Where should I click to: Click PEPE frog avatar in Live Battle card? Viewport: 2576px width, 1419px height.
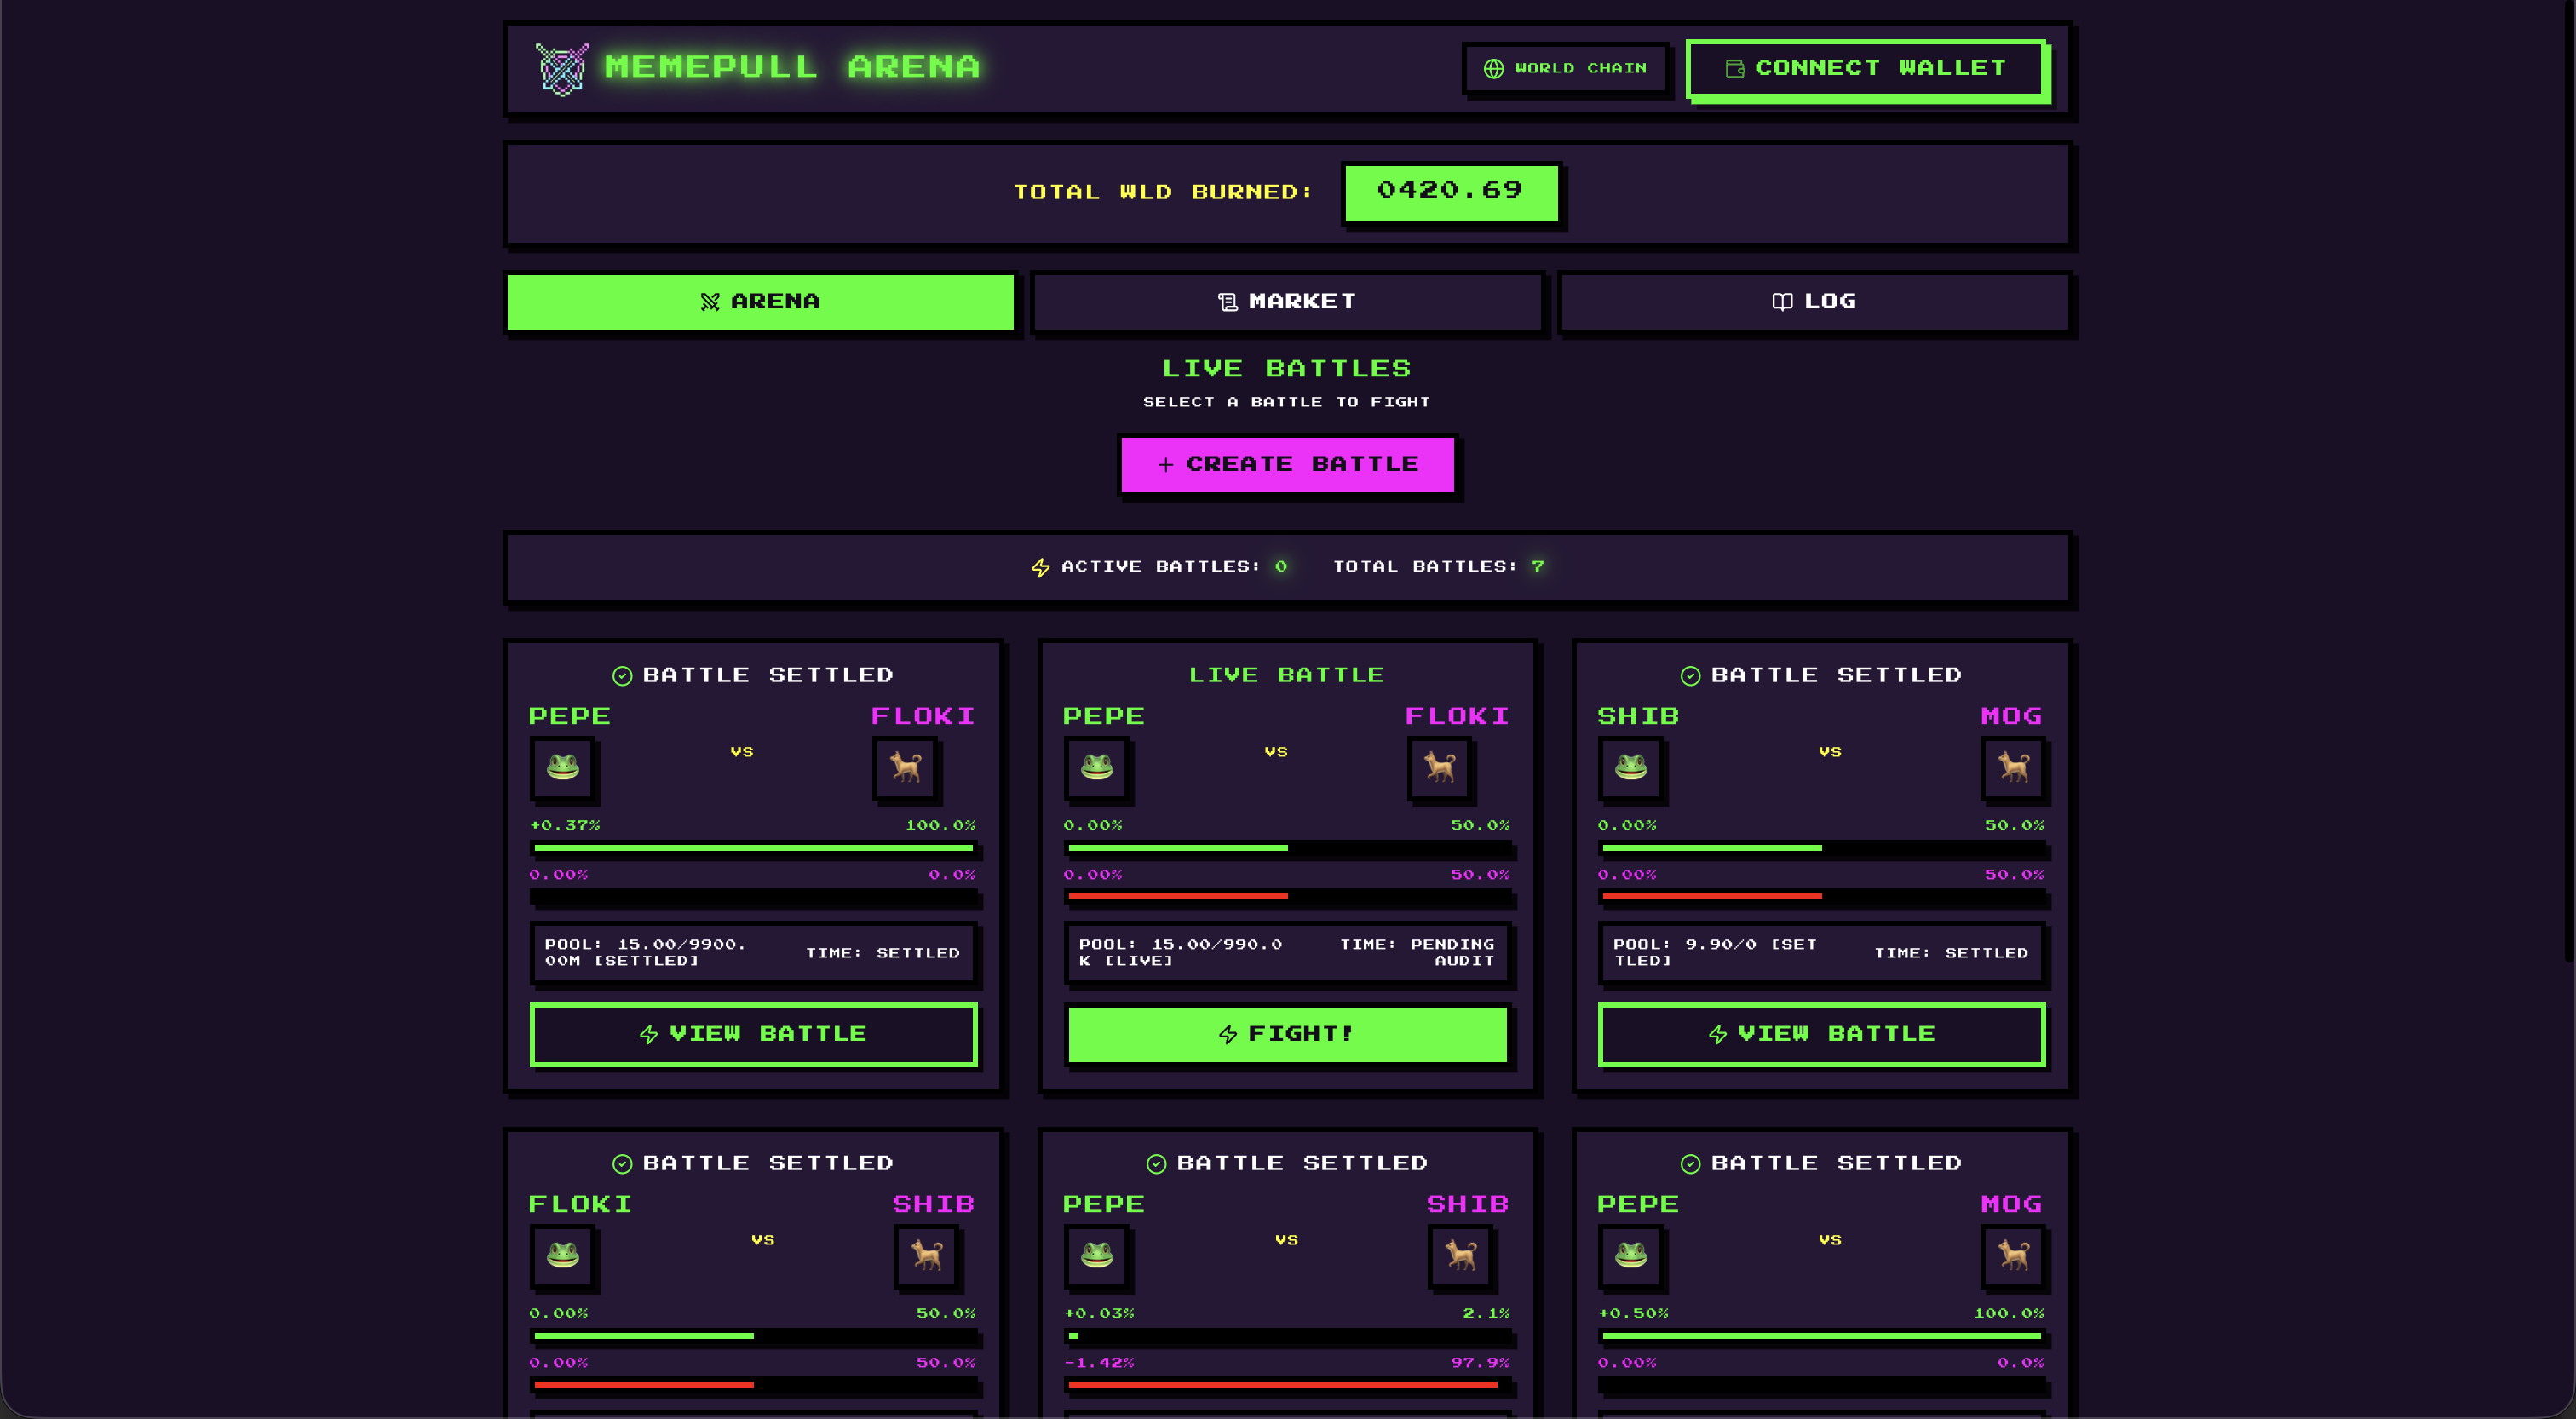click(1097, 768)
